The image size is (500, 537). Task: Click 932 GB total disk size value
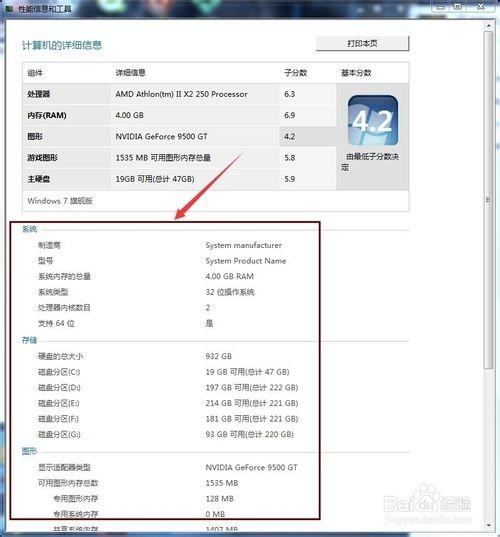point(218,356)
